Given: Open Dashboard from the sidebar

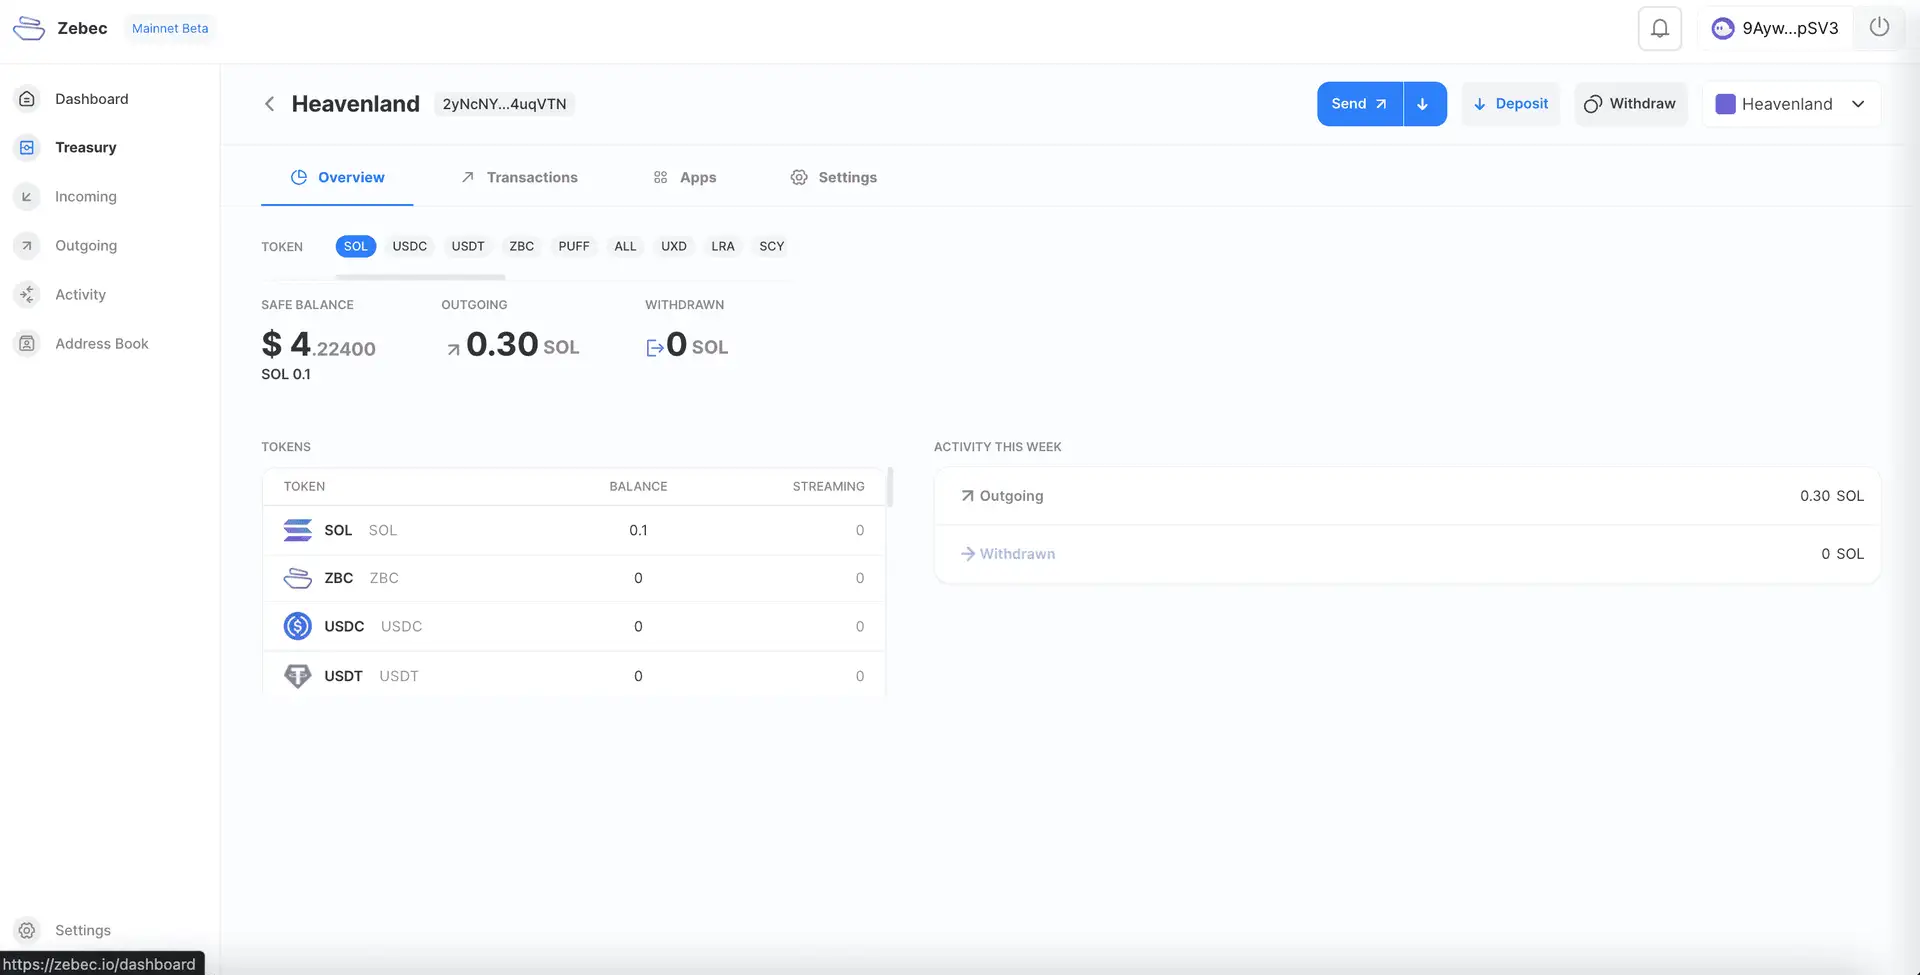Looking at the screenshot, I should click(x=91, y=99).
